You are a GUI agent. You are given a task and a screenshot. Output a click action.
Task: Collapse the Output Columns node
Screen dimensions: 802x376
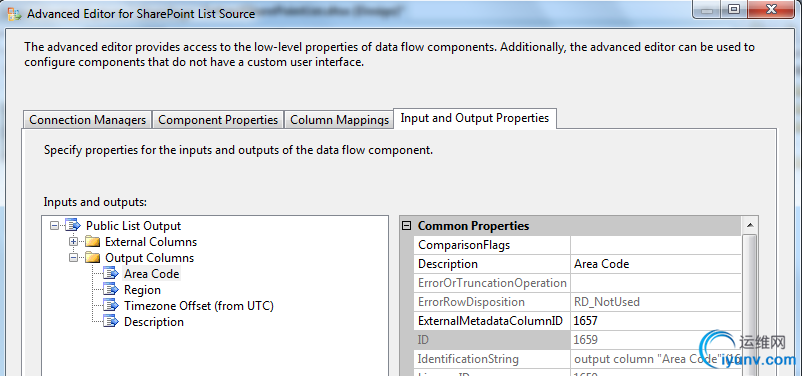(x=73, y=257)
